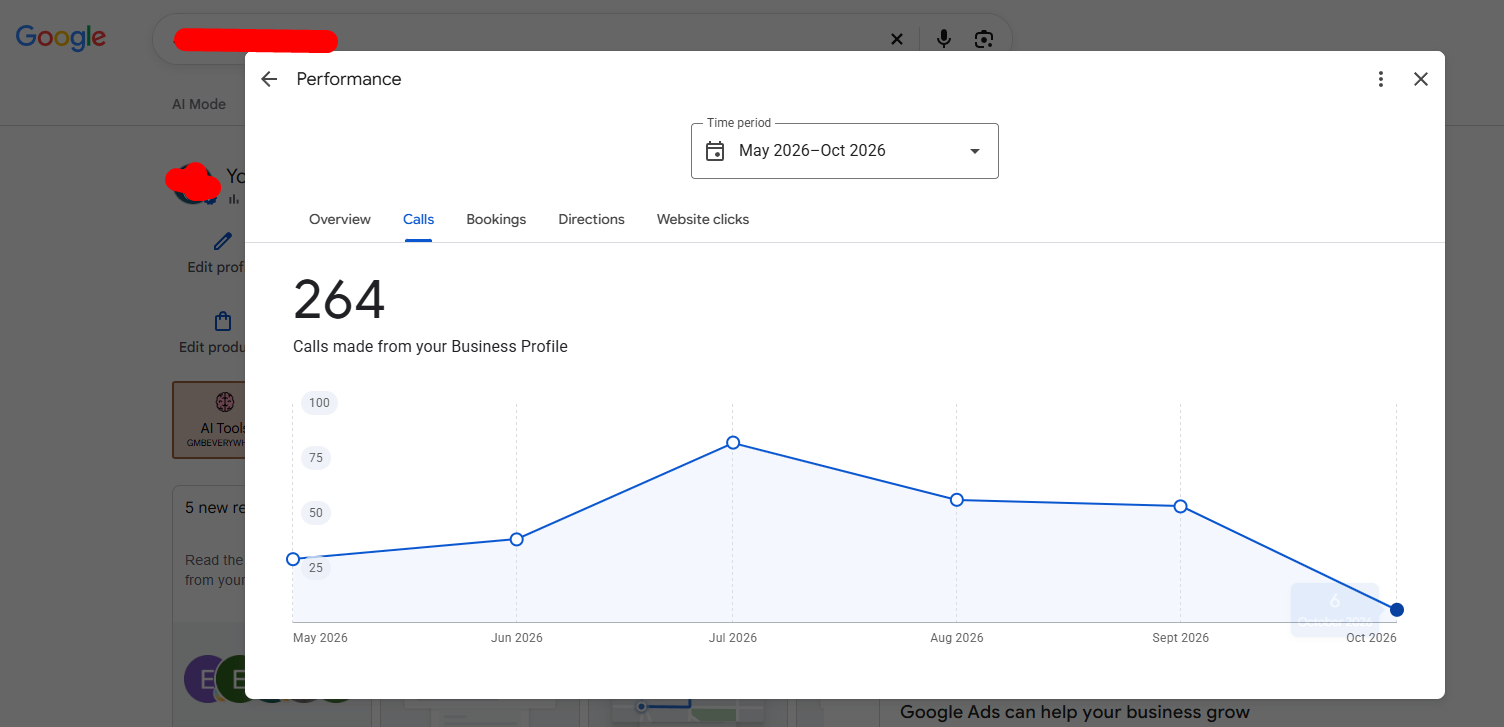Clear the Google search box text
Viewport: 1504px width, 727px height.
(x=897, y=39)
